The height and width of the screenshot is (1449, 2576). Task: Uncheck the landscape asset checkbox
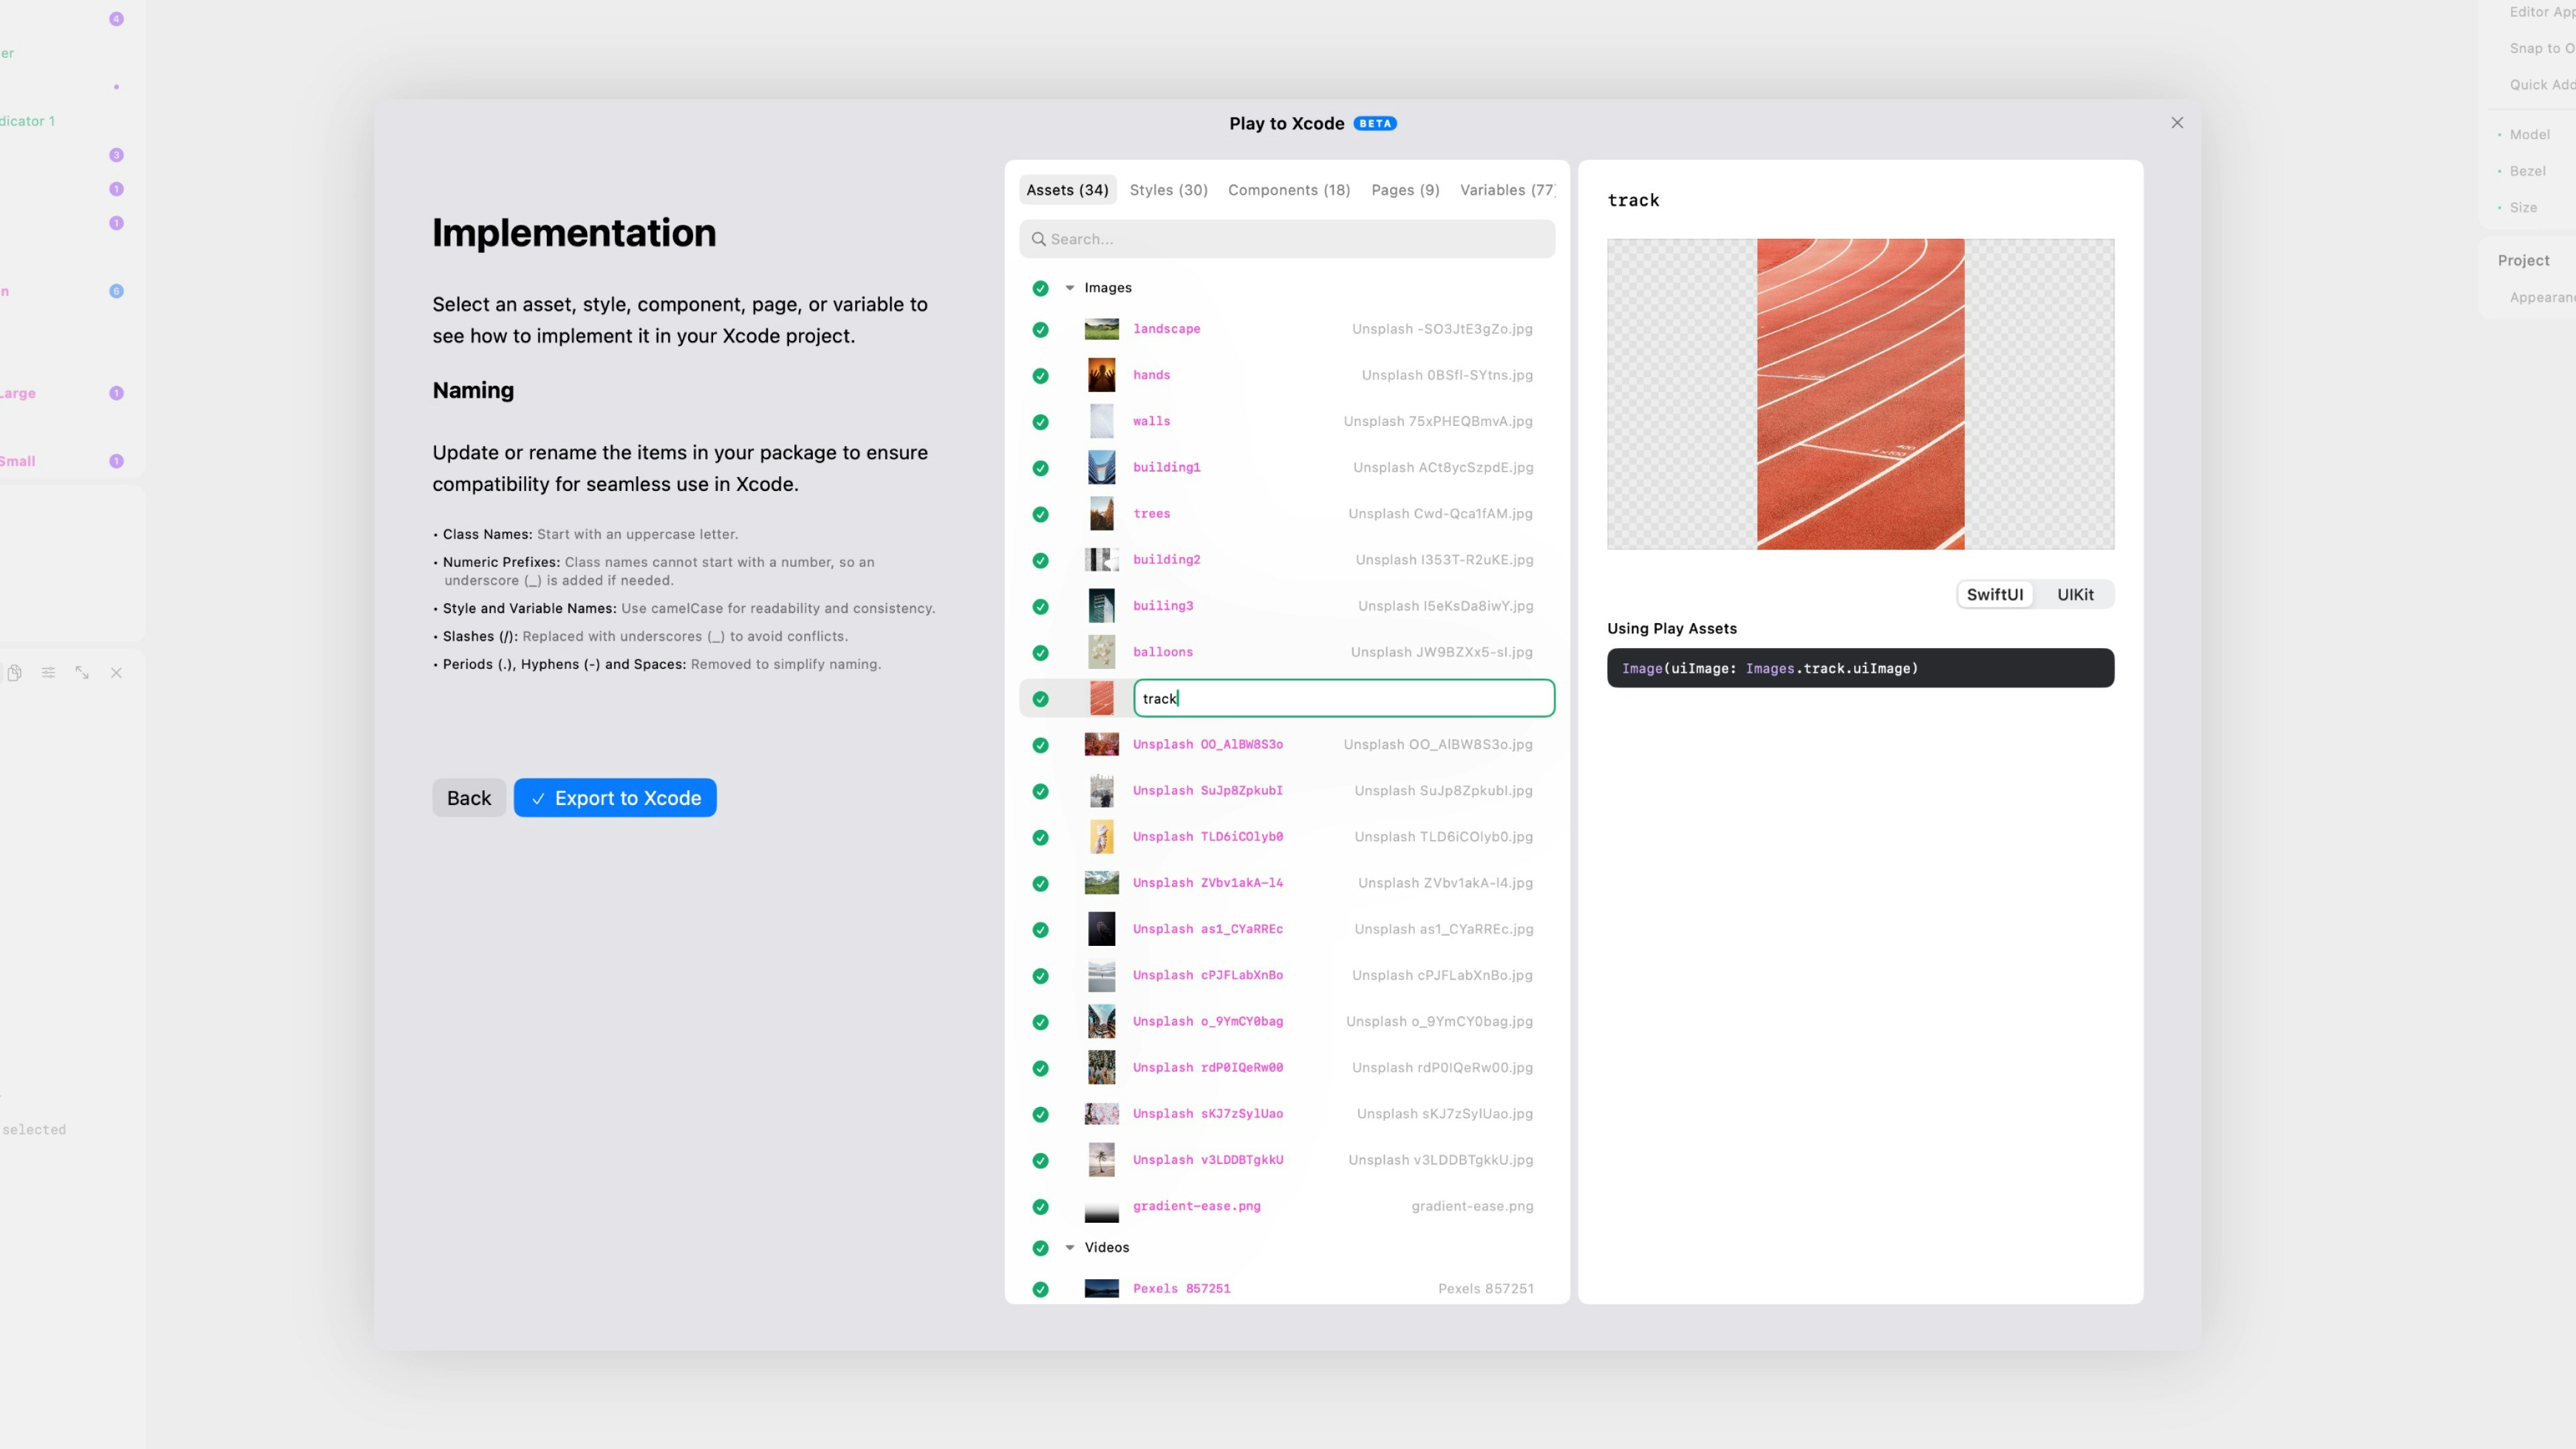pos(1040,330)
